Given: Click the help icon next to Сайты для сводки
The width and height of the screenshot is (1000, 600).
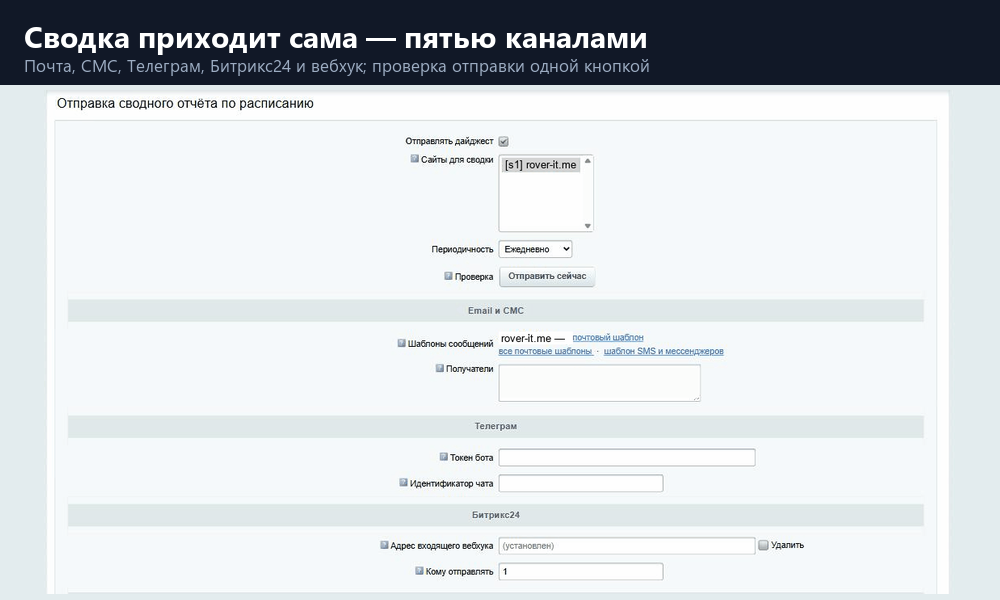Looking at the screenshot, I should (415, 159).
